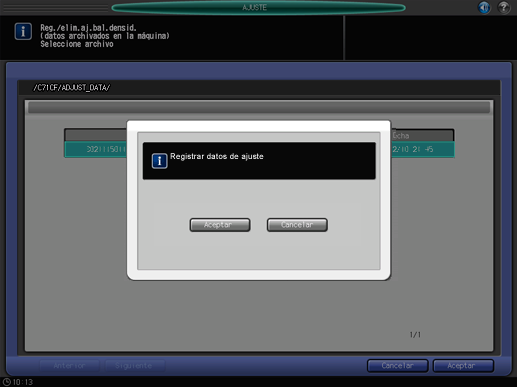
Task: Click the Registrar datos de ajuste message
Action: 217,156
